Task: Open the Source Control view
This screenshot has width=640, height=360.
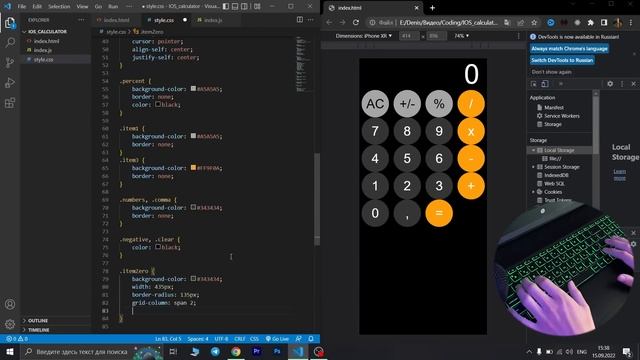Action: click(x=10, y=62)
